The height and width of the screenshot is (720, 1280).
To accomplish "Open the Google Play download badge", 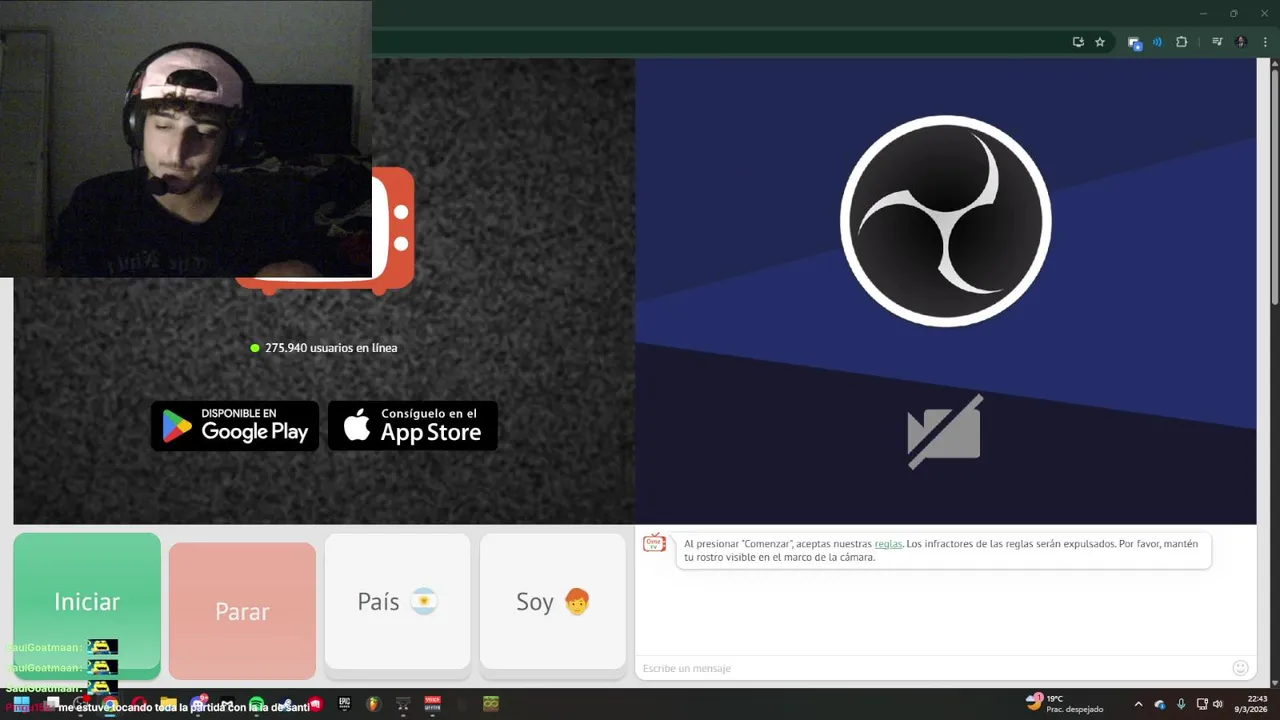I will point(235,426).
